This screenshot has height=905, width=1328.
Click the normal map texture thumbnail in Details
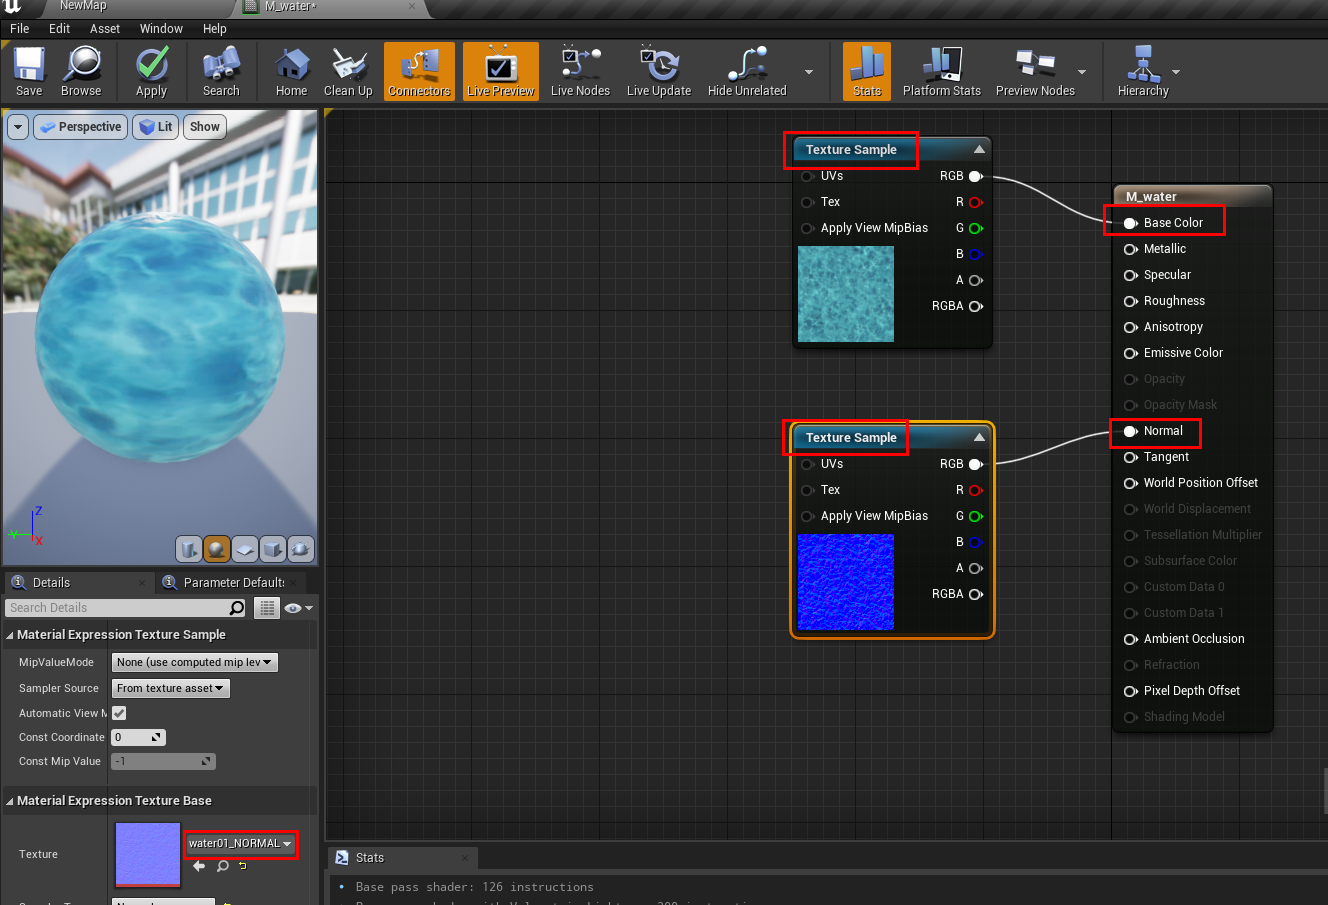point(148,855)
